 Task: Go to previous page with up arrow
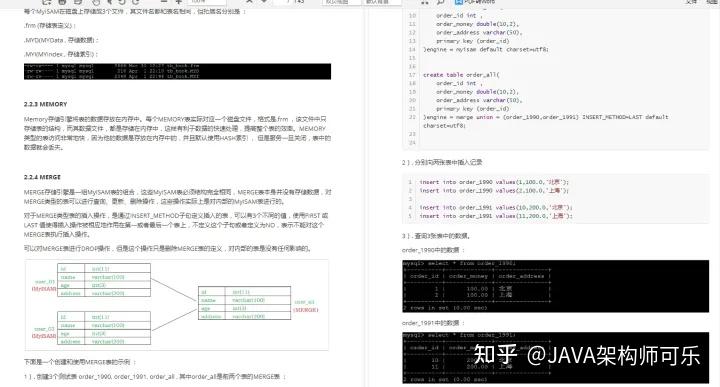pyautogui.click(x=249, y=2)
